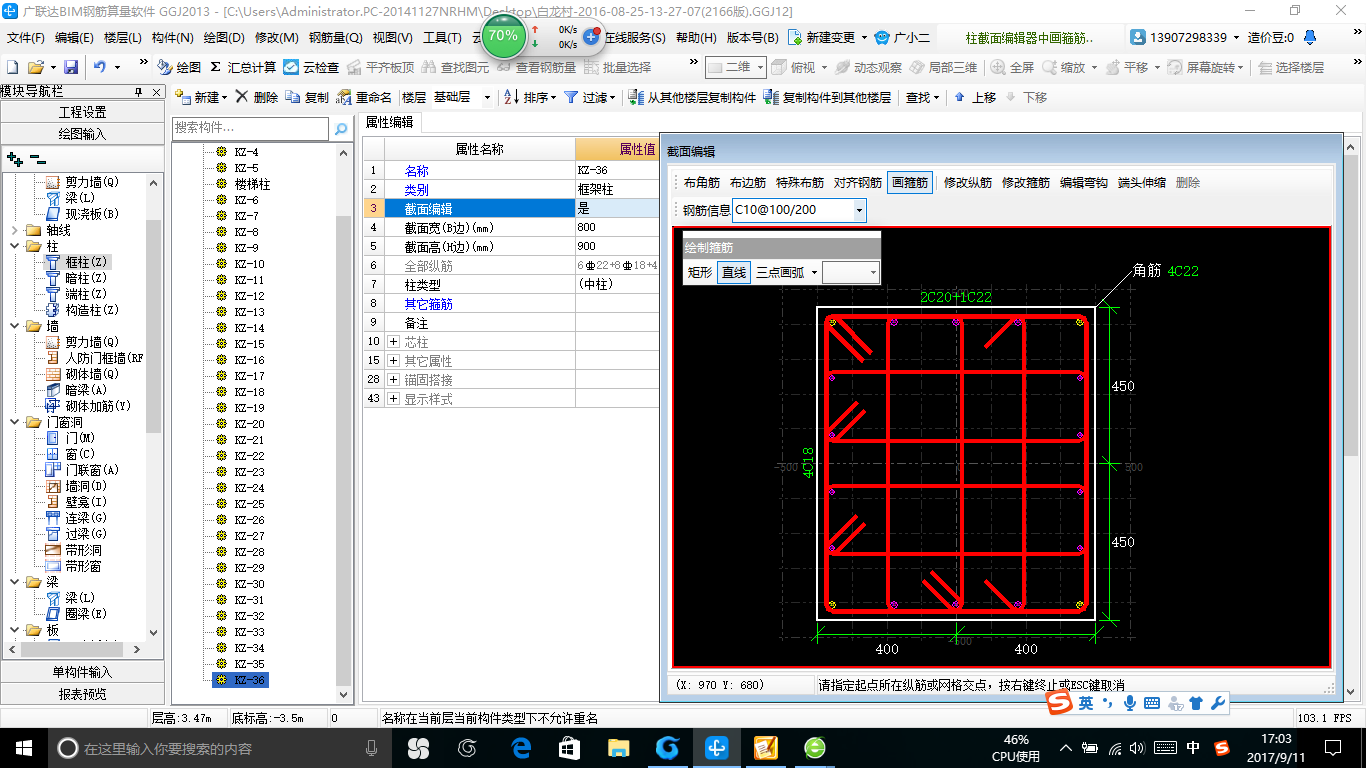Click 复制 copy component icon
Viewport: 1366px width, 768px height.
coord(307,97)
